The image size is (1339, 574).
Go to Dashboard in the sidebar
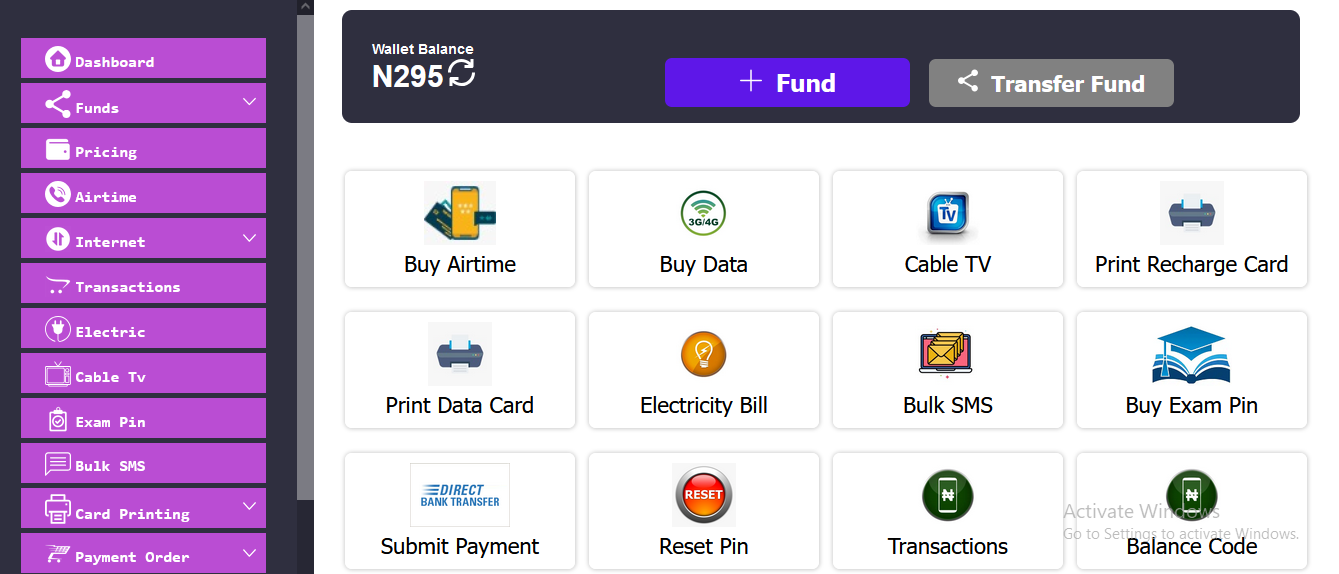tap(143, 58)
